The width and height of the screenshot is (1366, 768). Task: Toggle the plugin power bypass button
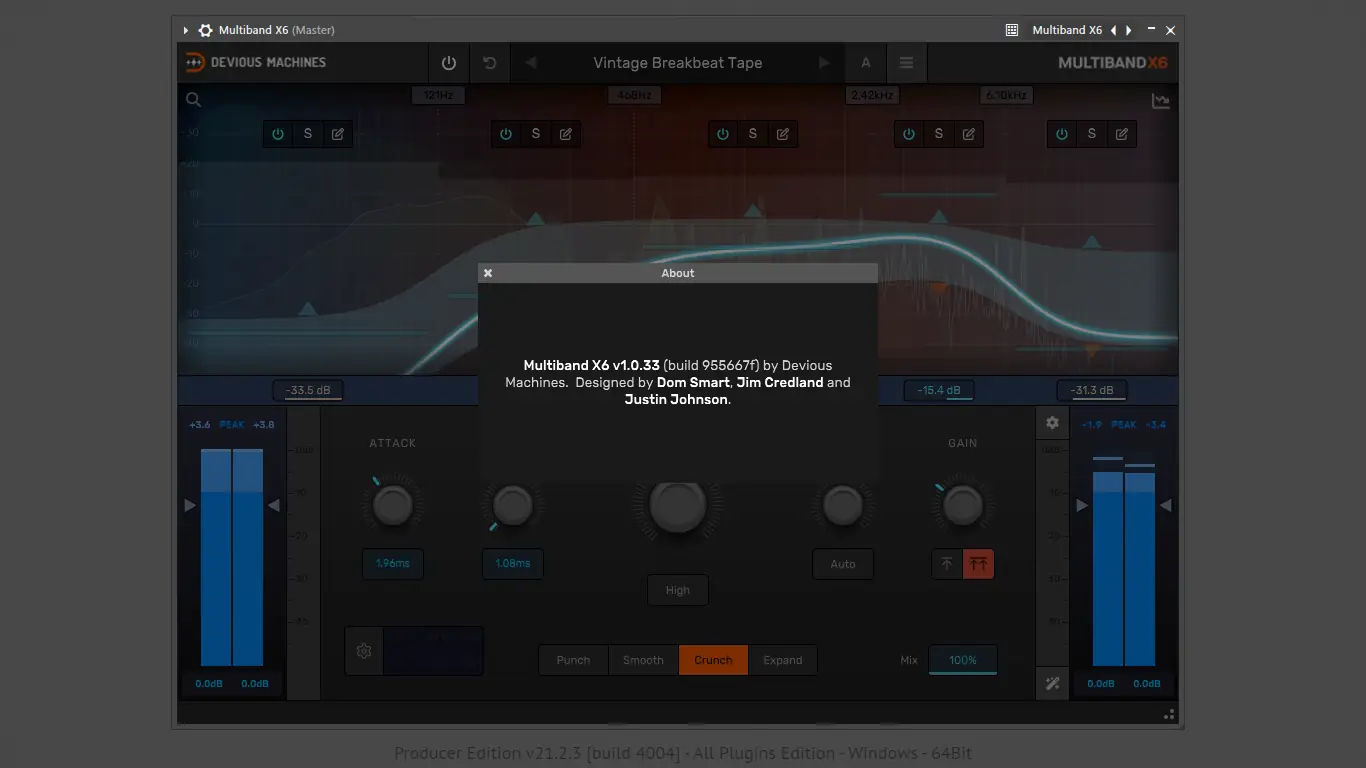pos(449,63)
